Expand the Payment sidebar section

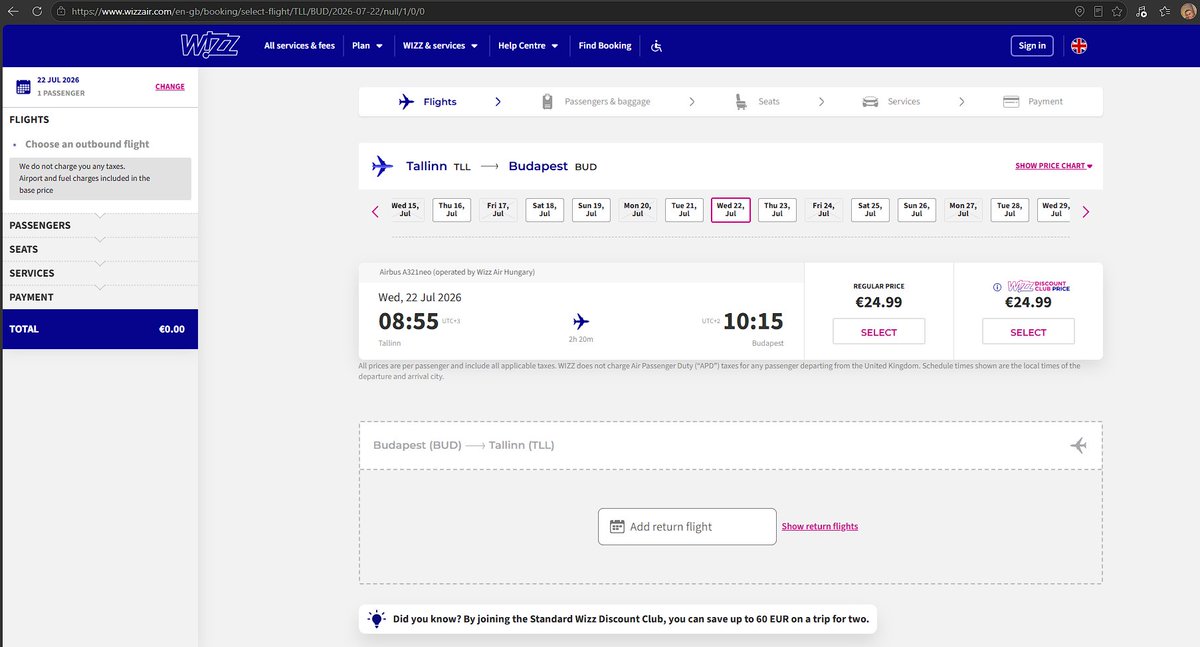pos(100,297)
